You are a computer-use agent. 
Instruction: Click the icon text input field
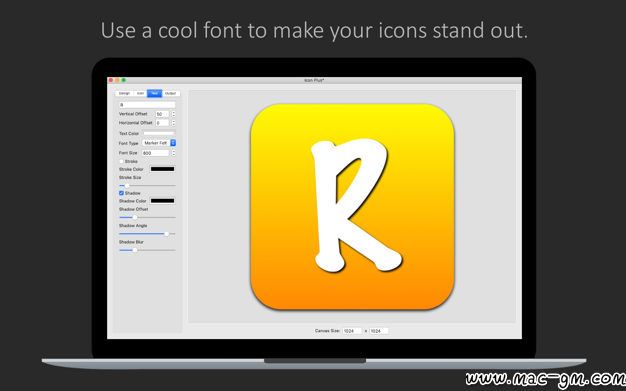coord(147,105)
